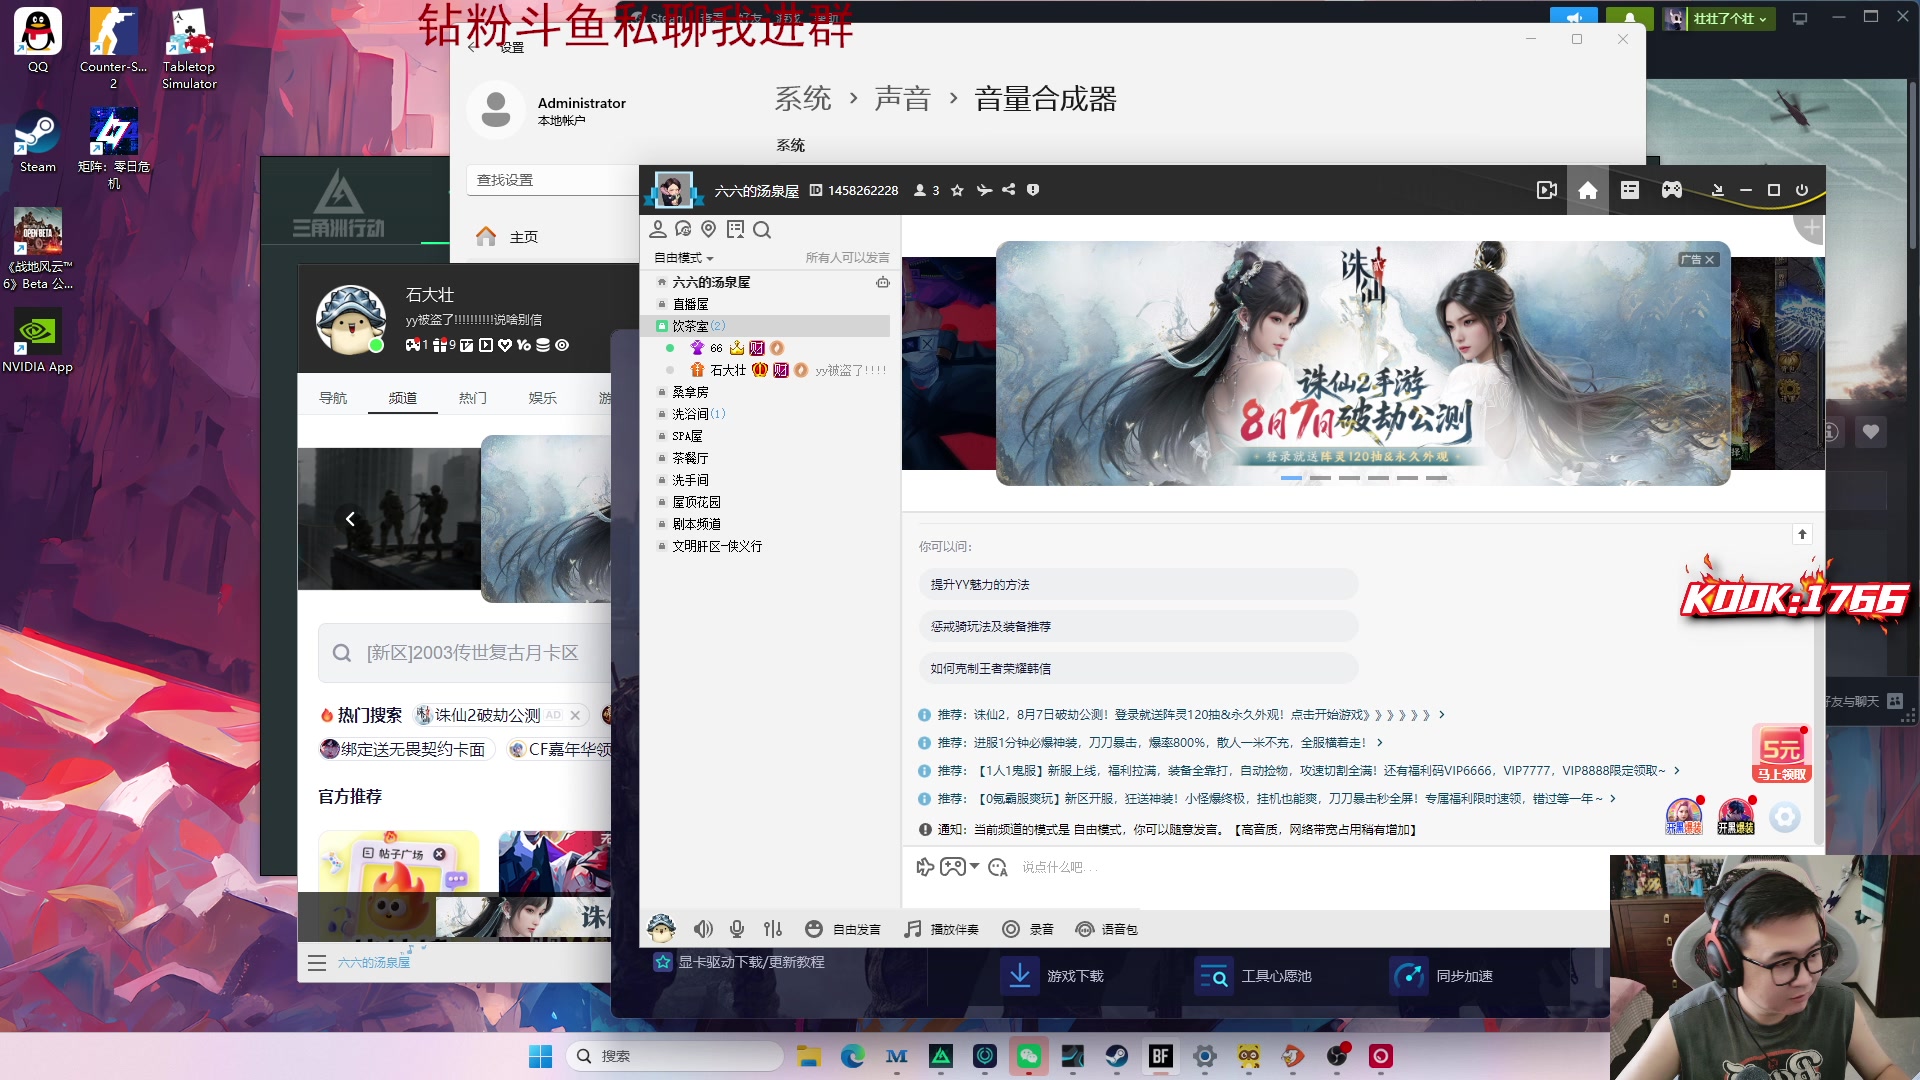Dismiss the 诛仙2破劫公测 hot search tag
The height and width of the screenshot is (1080, 1920).
[x=575, y=716]
